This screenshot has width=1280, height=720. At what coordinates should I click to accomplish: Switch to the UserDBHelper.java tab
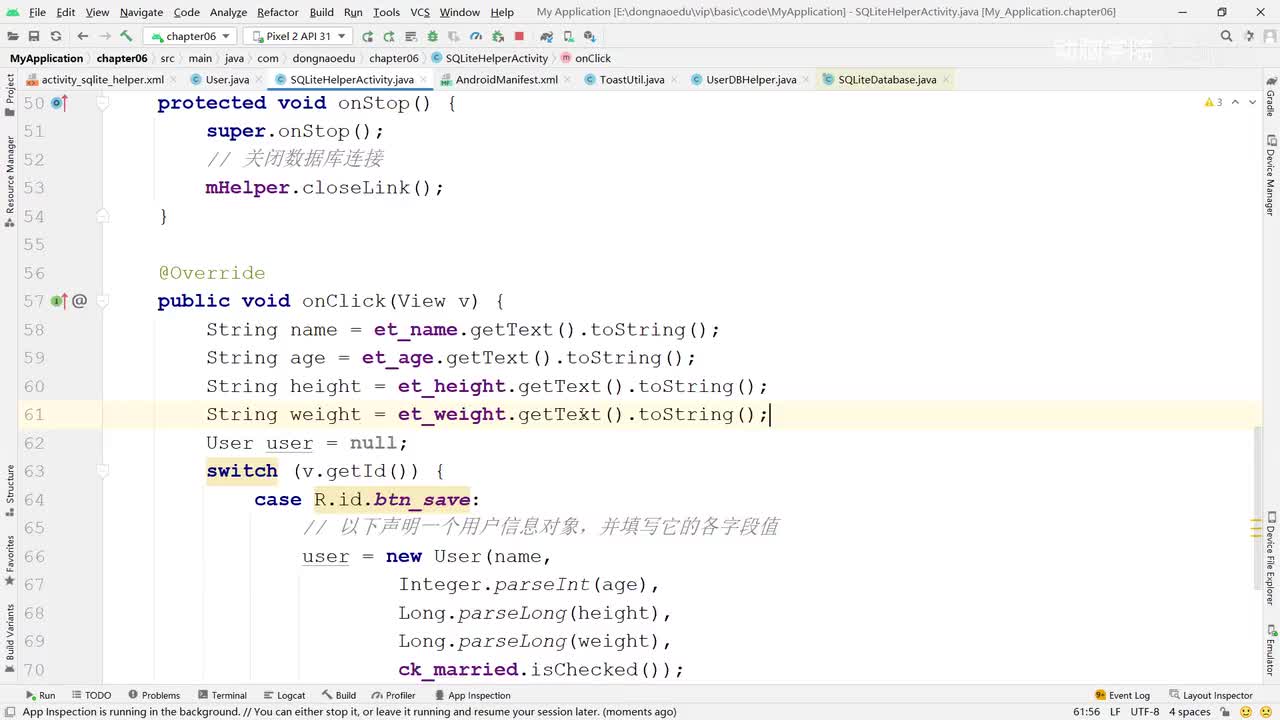[x=751, y=79]
